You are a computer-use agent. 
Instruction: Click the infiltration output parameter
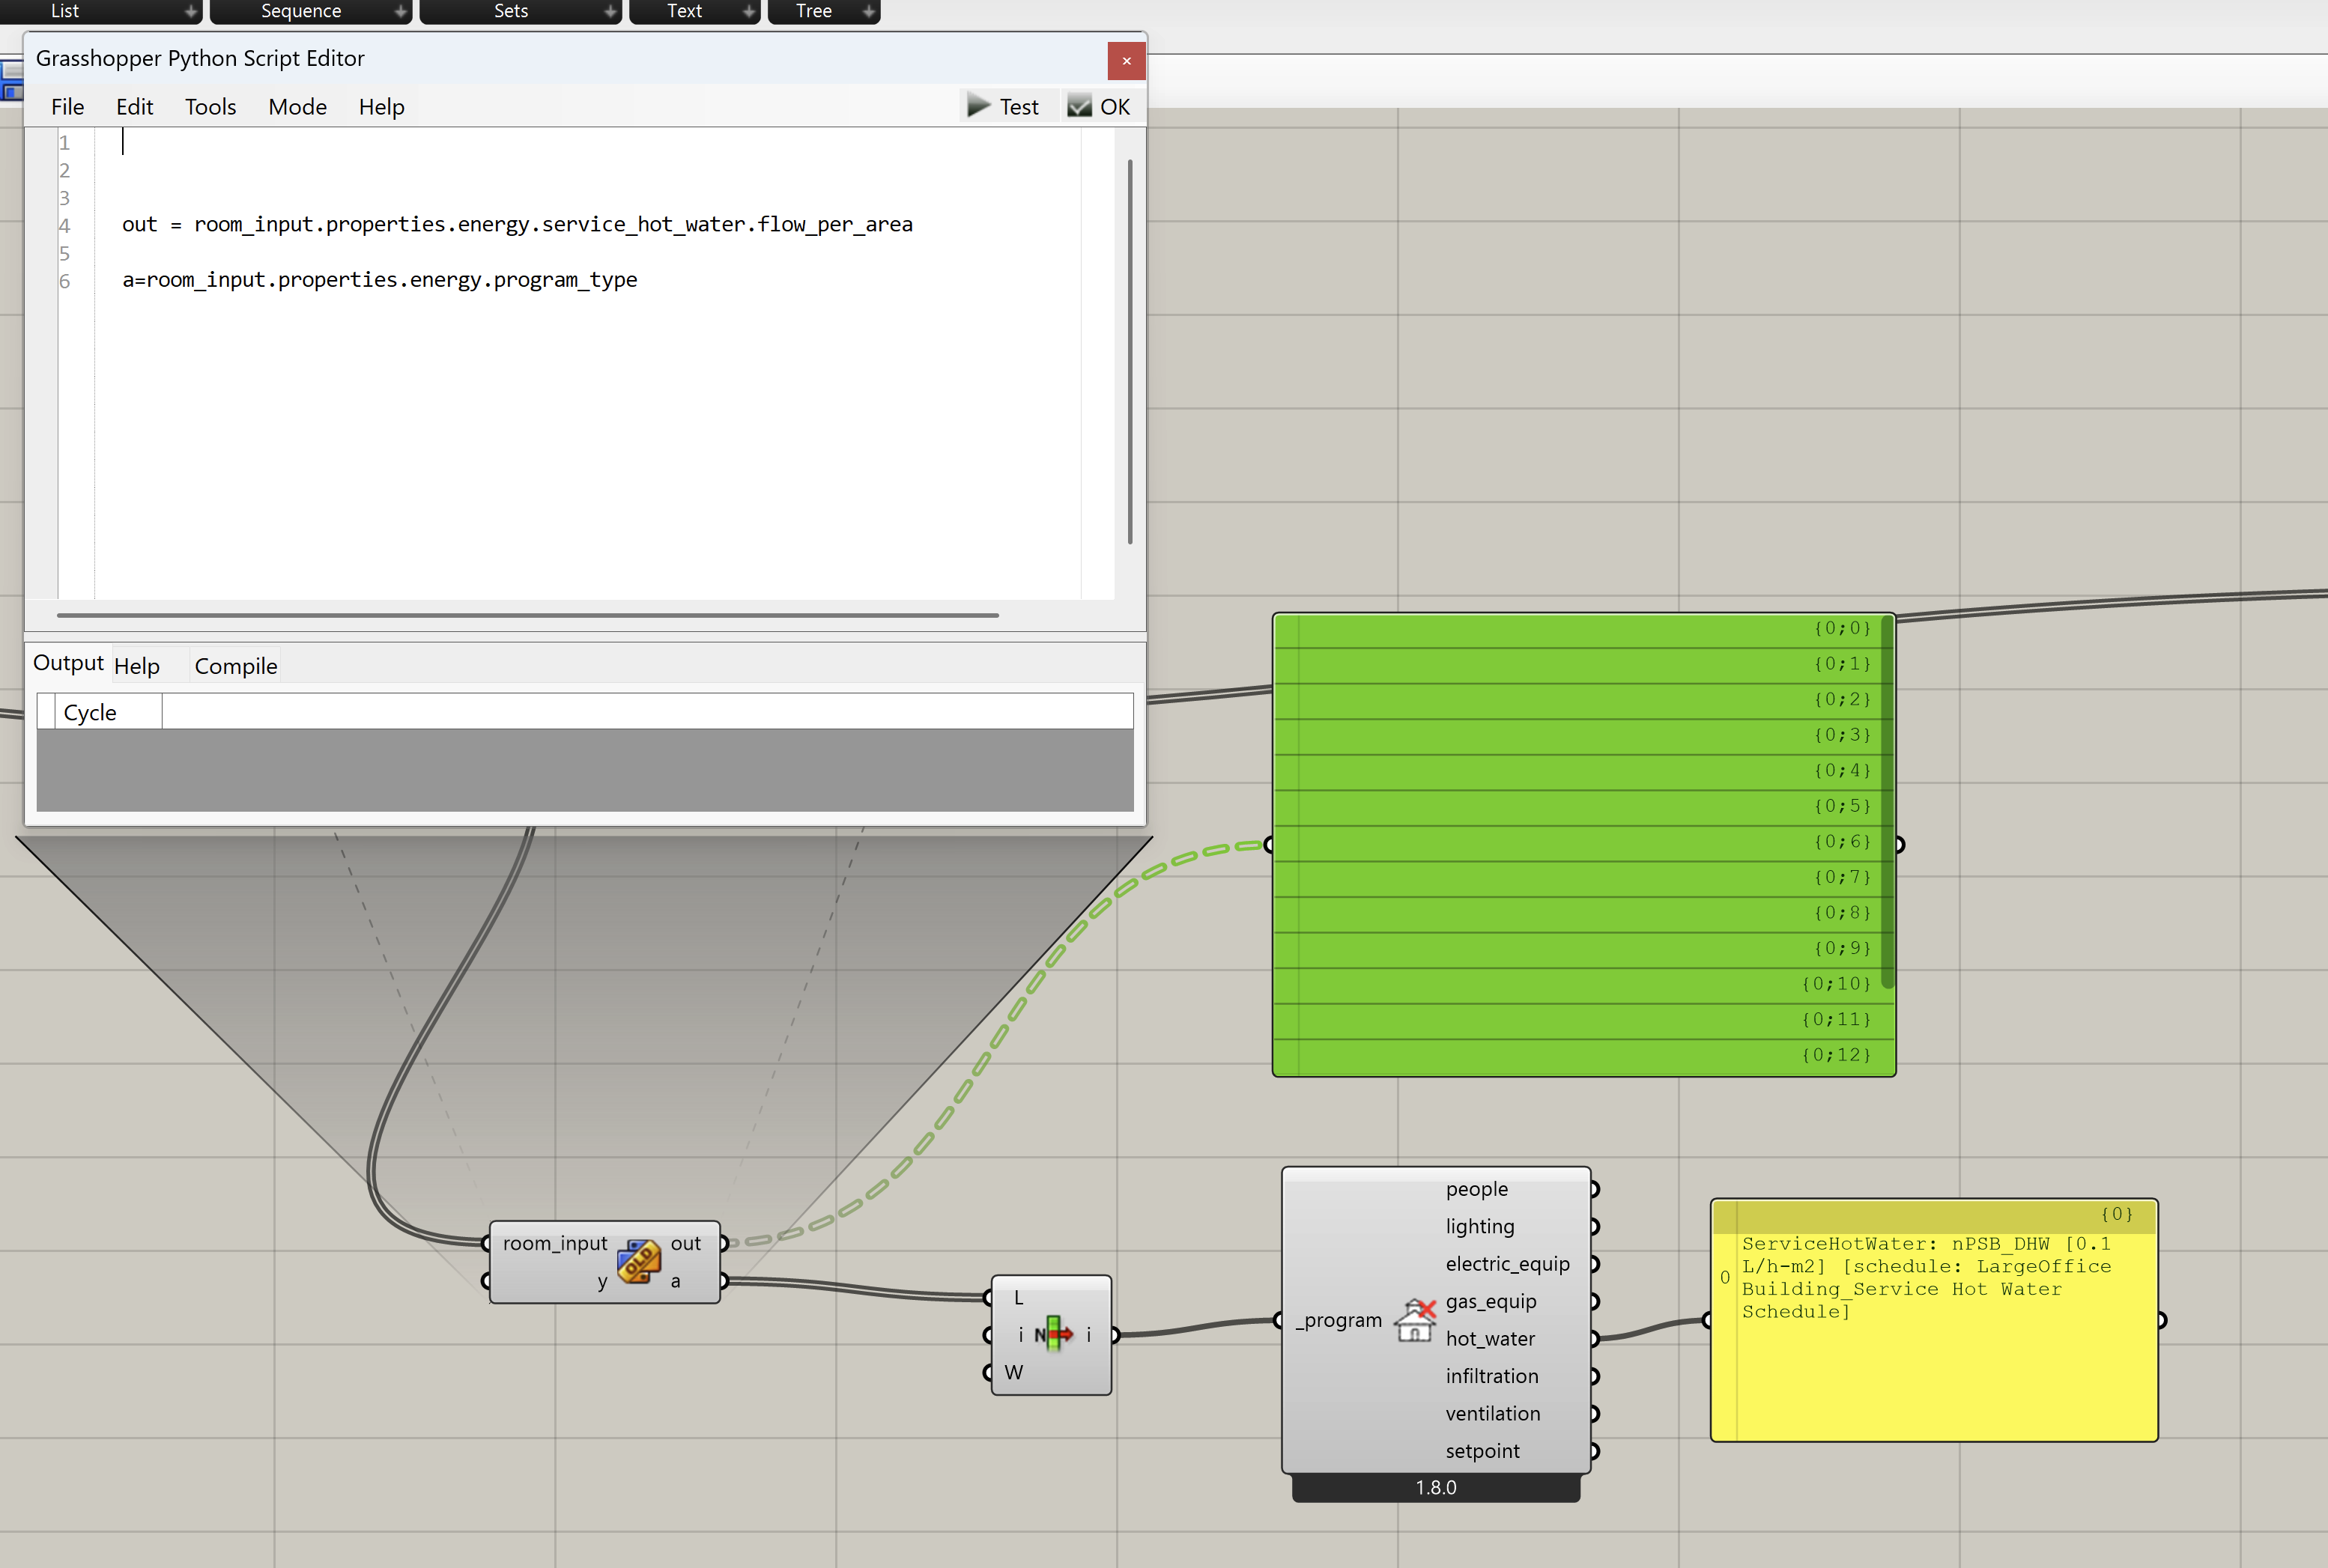[1492, 1376]
